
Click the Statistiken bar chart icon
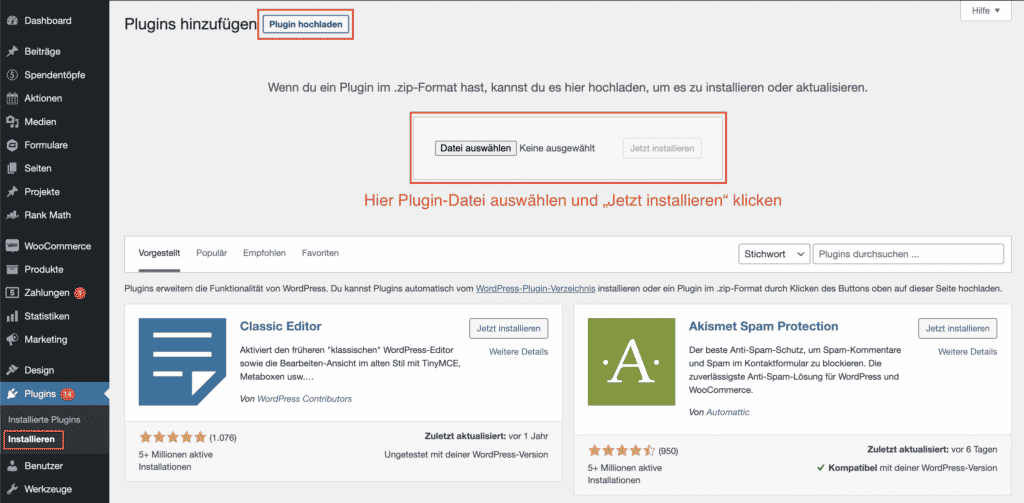pos(12,316)
